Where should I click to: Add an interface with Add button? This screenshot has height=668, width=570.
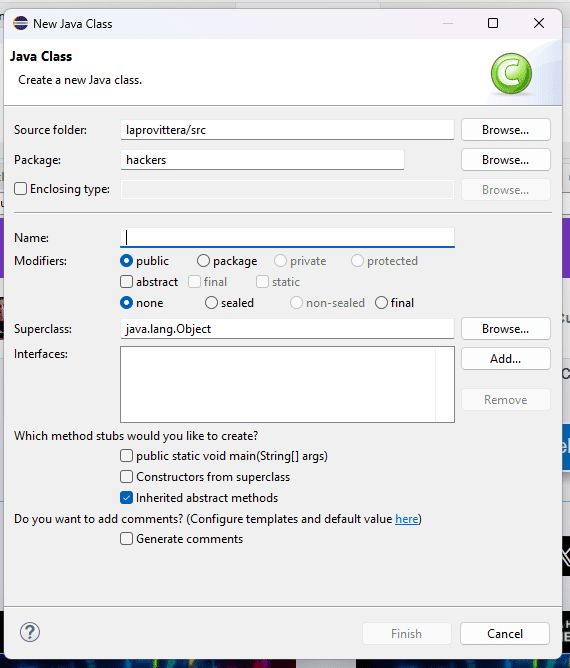pos(506,359)
